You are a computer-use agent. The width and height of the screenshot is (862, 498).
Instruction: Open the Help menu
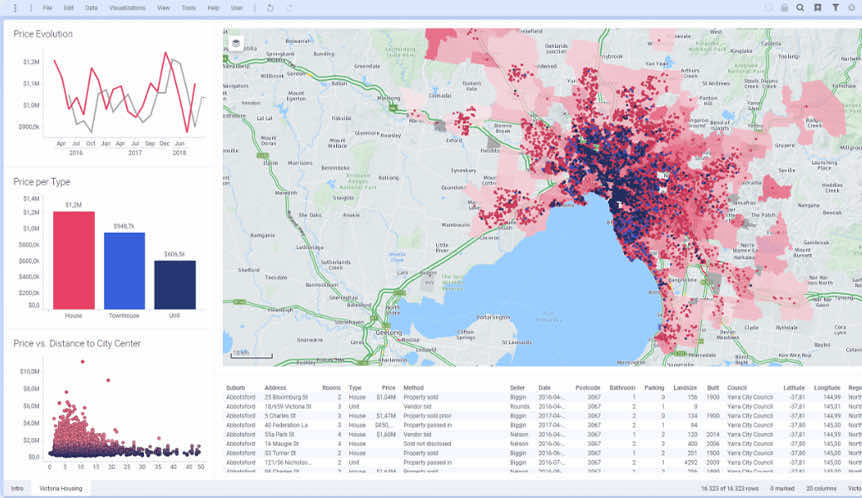pyautogui.click(x=213, y=8)
